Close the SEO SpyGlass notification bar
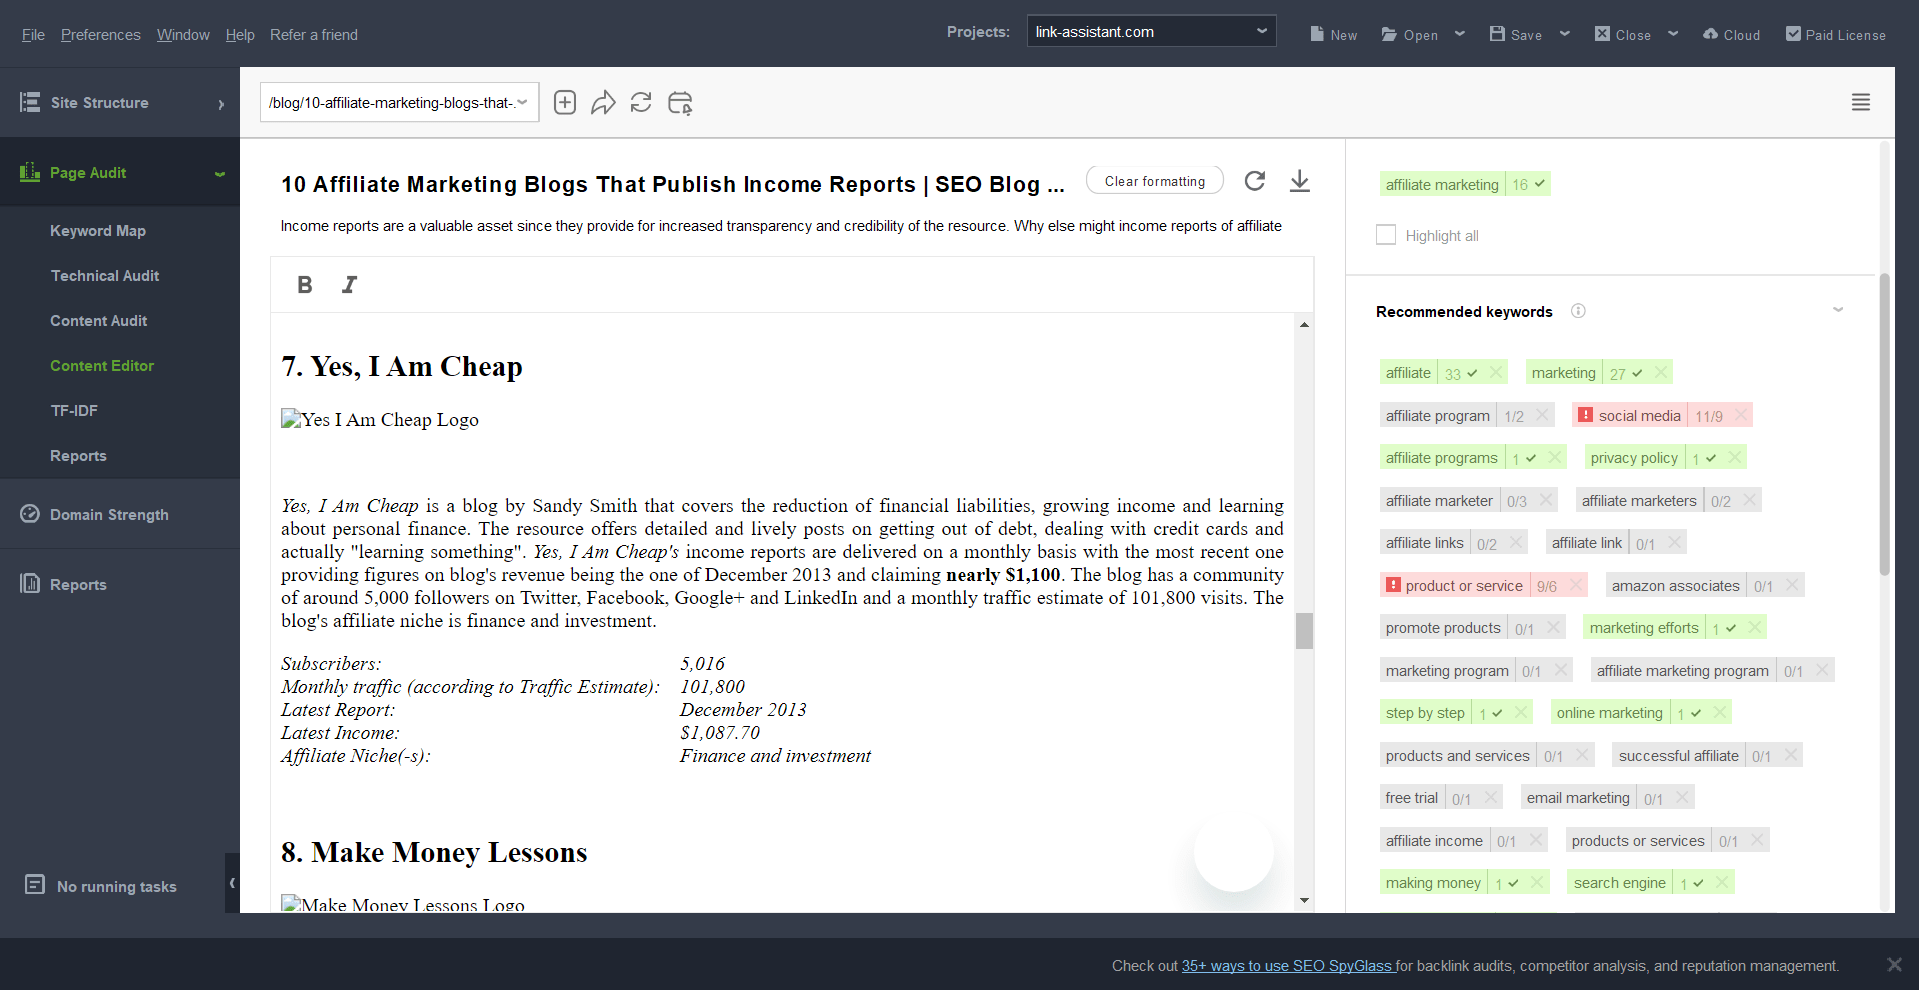Viewport: 1920px width, 991px height. [1894, 965]
